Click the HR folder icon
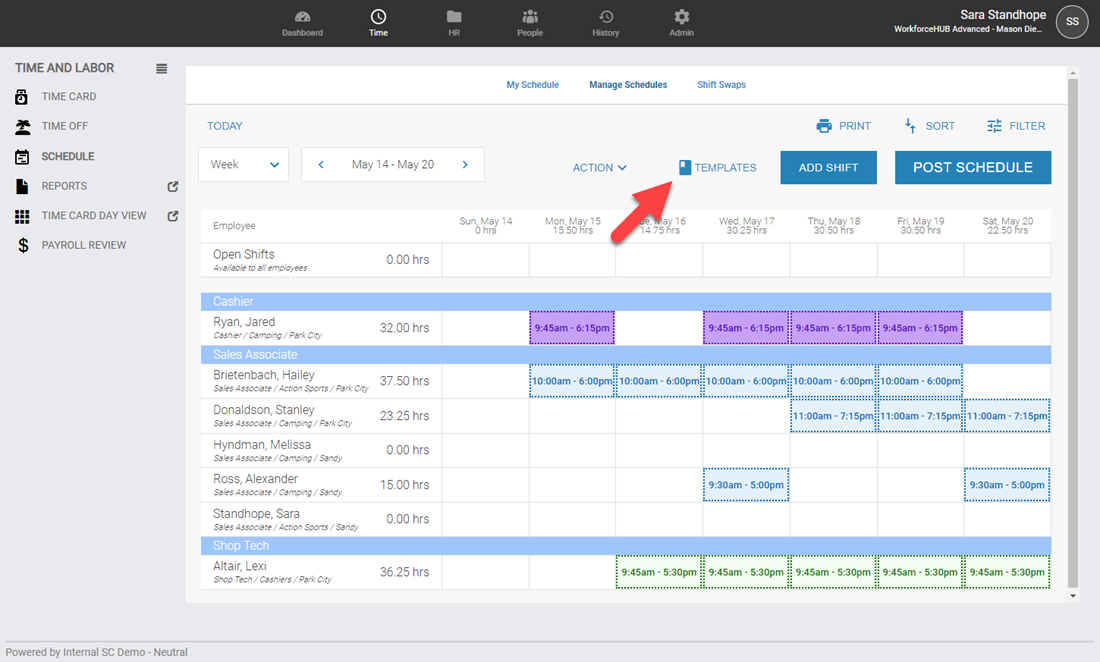Image resolution: width=1100 pixels, height=662 pixels. coord(454,17)
